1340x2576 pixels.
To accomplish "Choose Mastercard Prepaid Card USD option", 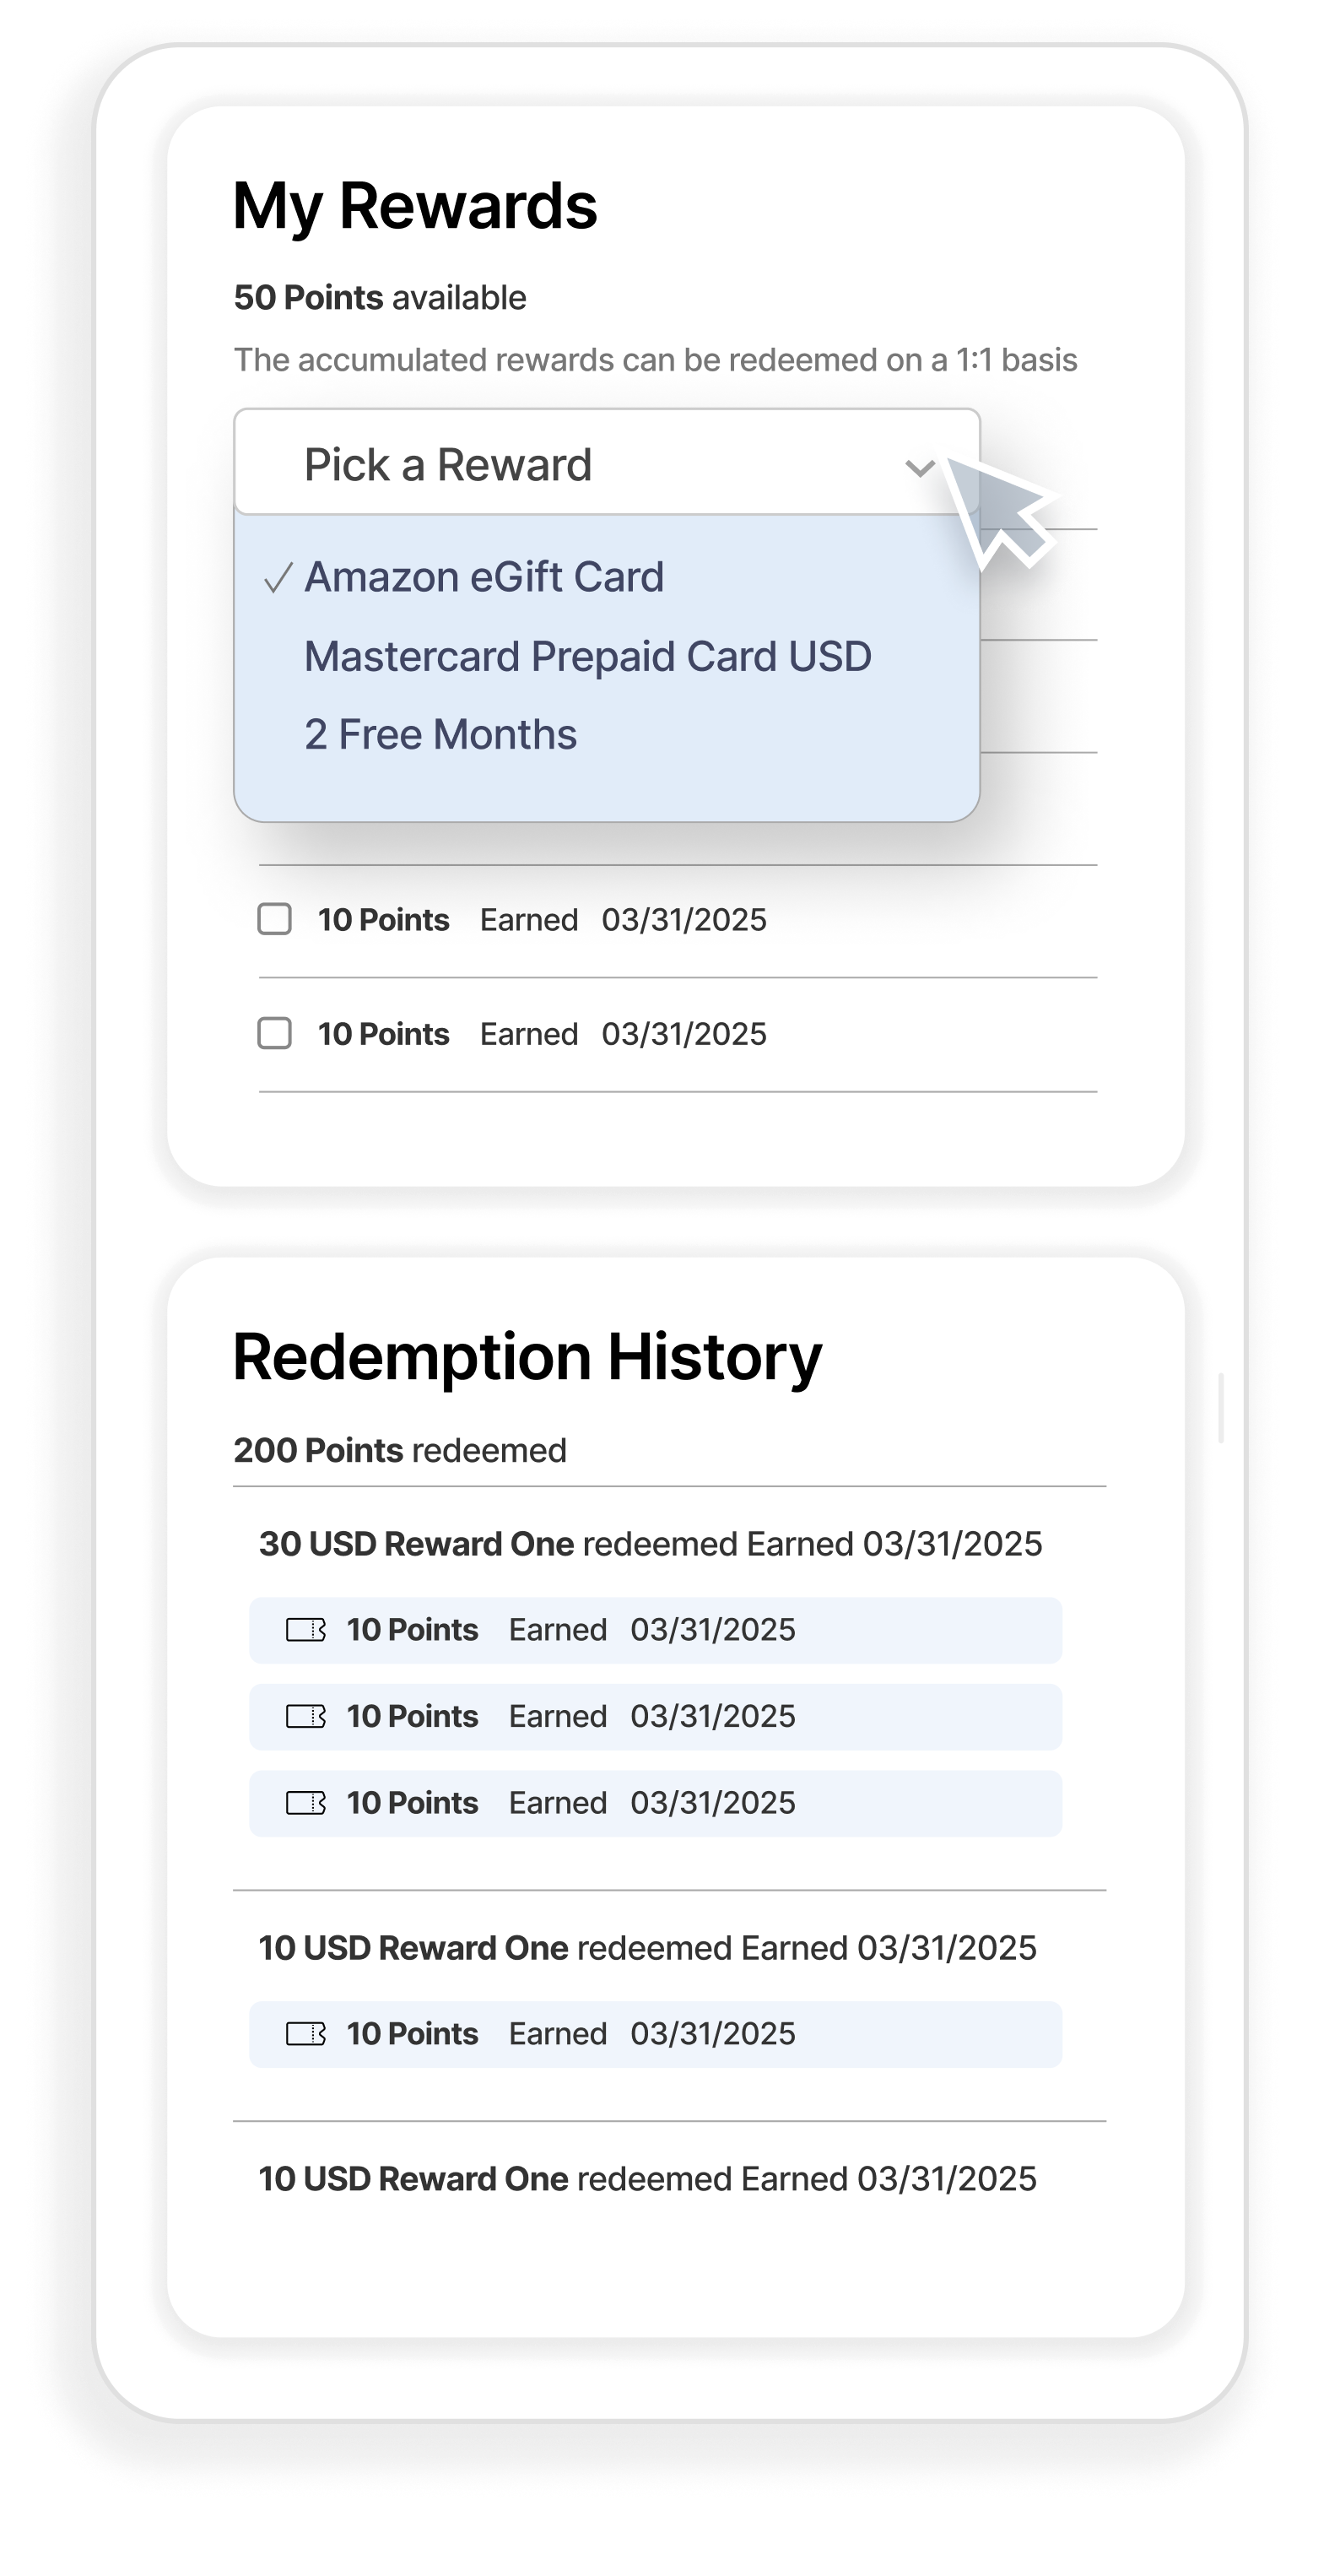I will coord(588,657).
